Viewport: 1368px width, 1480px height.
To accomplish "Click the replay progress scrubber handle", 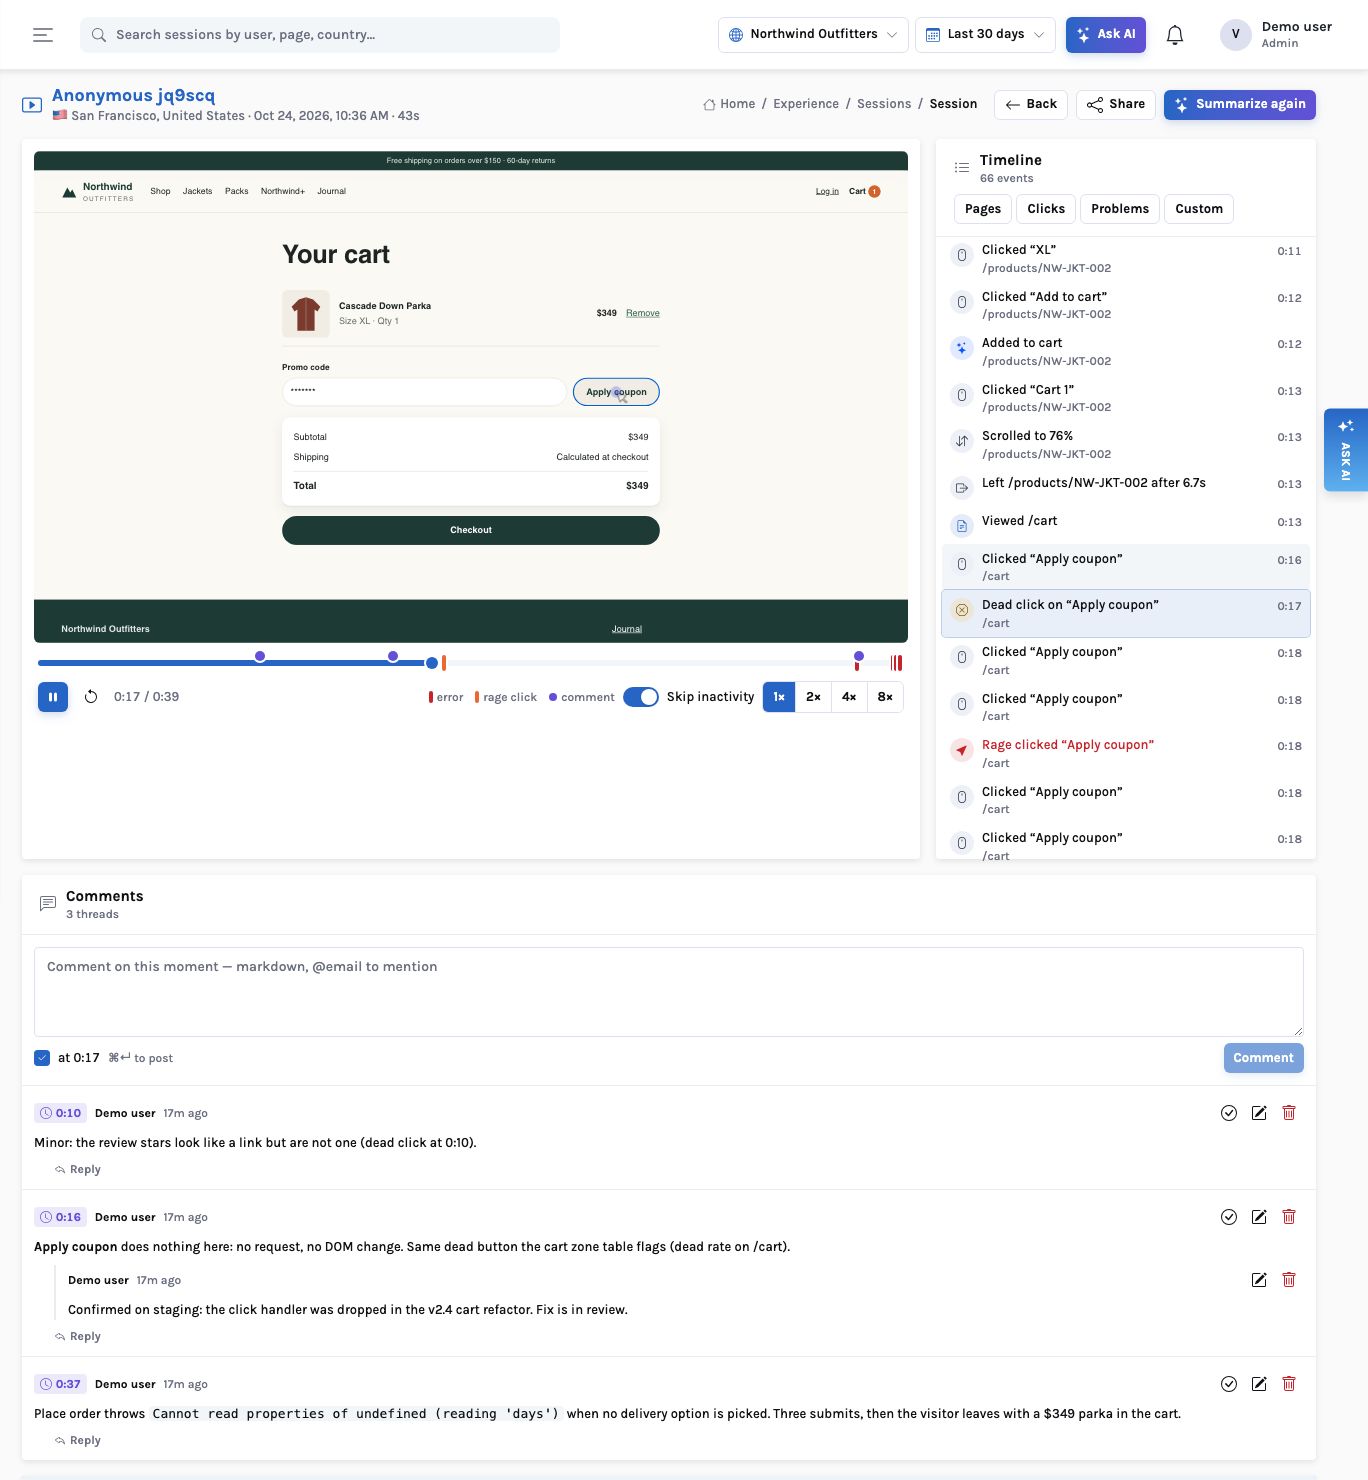I will (432, 663).
